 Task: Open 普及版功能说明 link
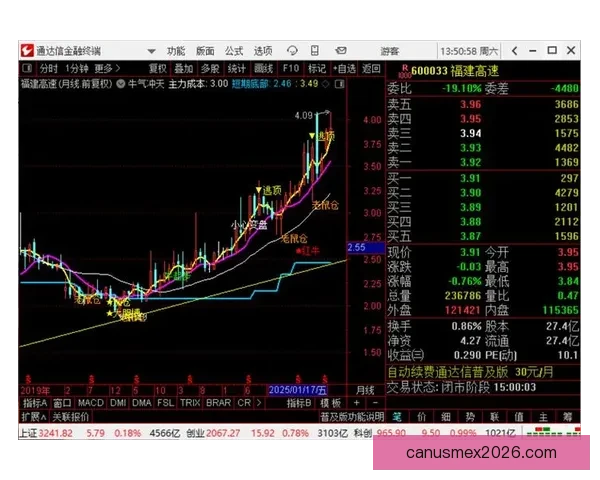coord(352,416)
